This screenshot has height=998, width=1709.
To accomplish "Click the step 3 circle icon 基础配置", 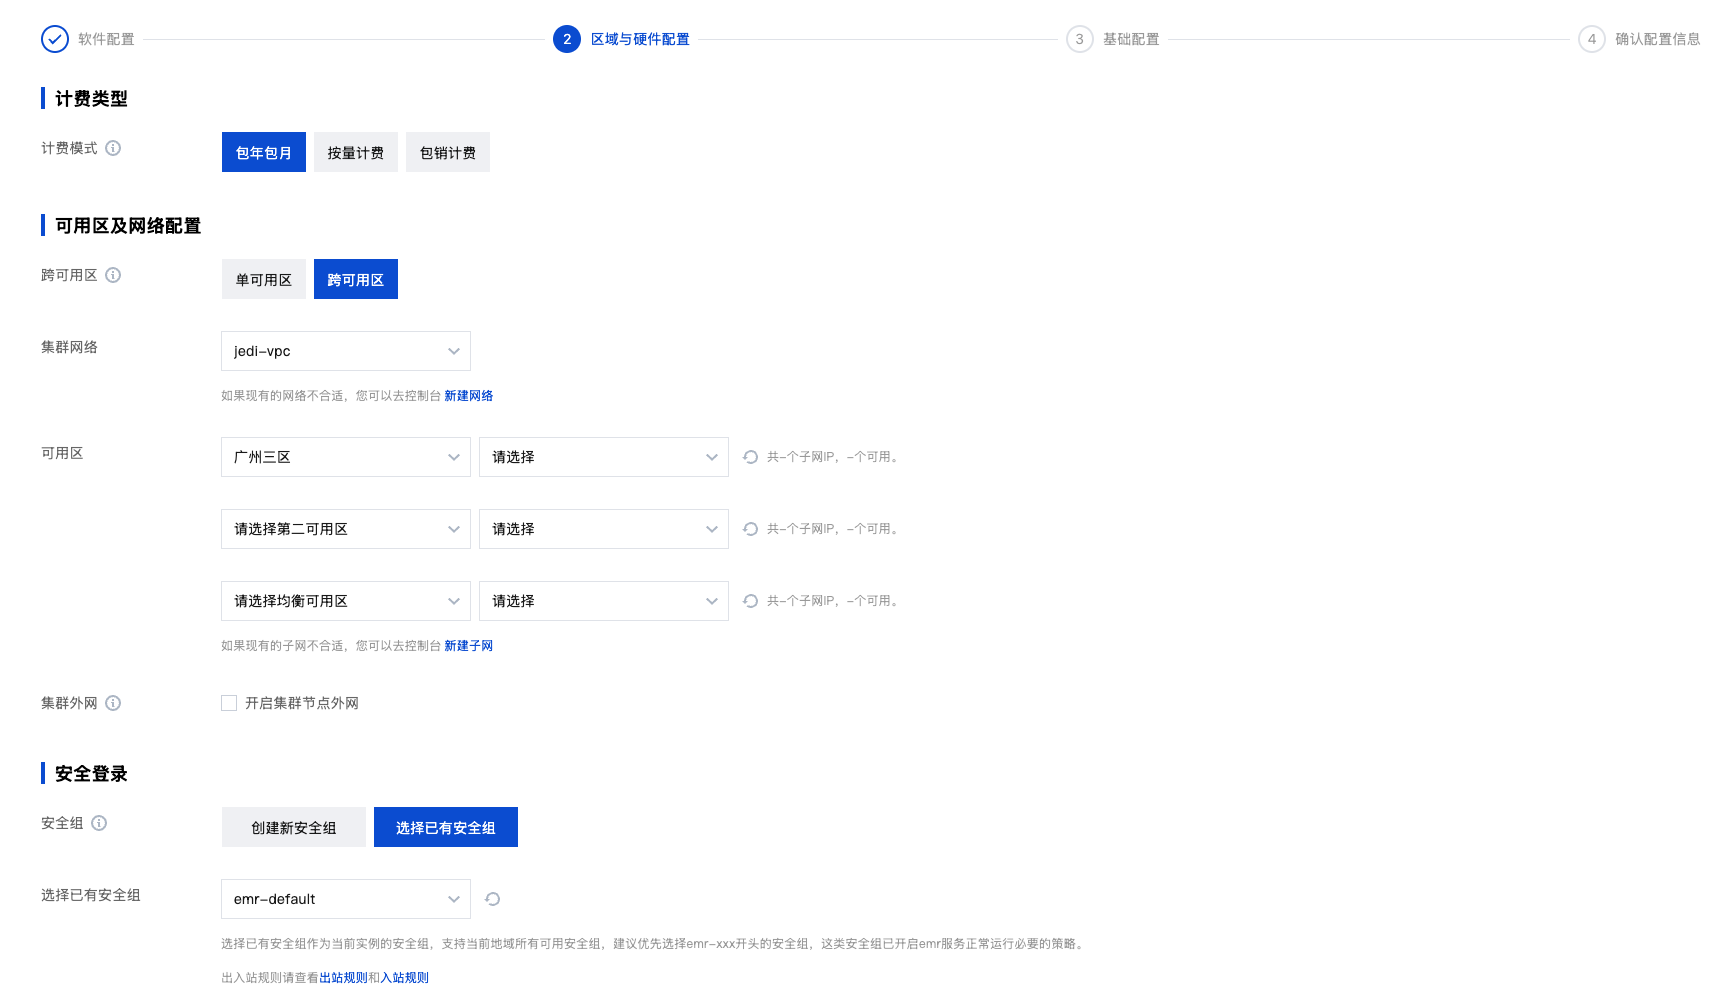I will pos(1079,39).
